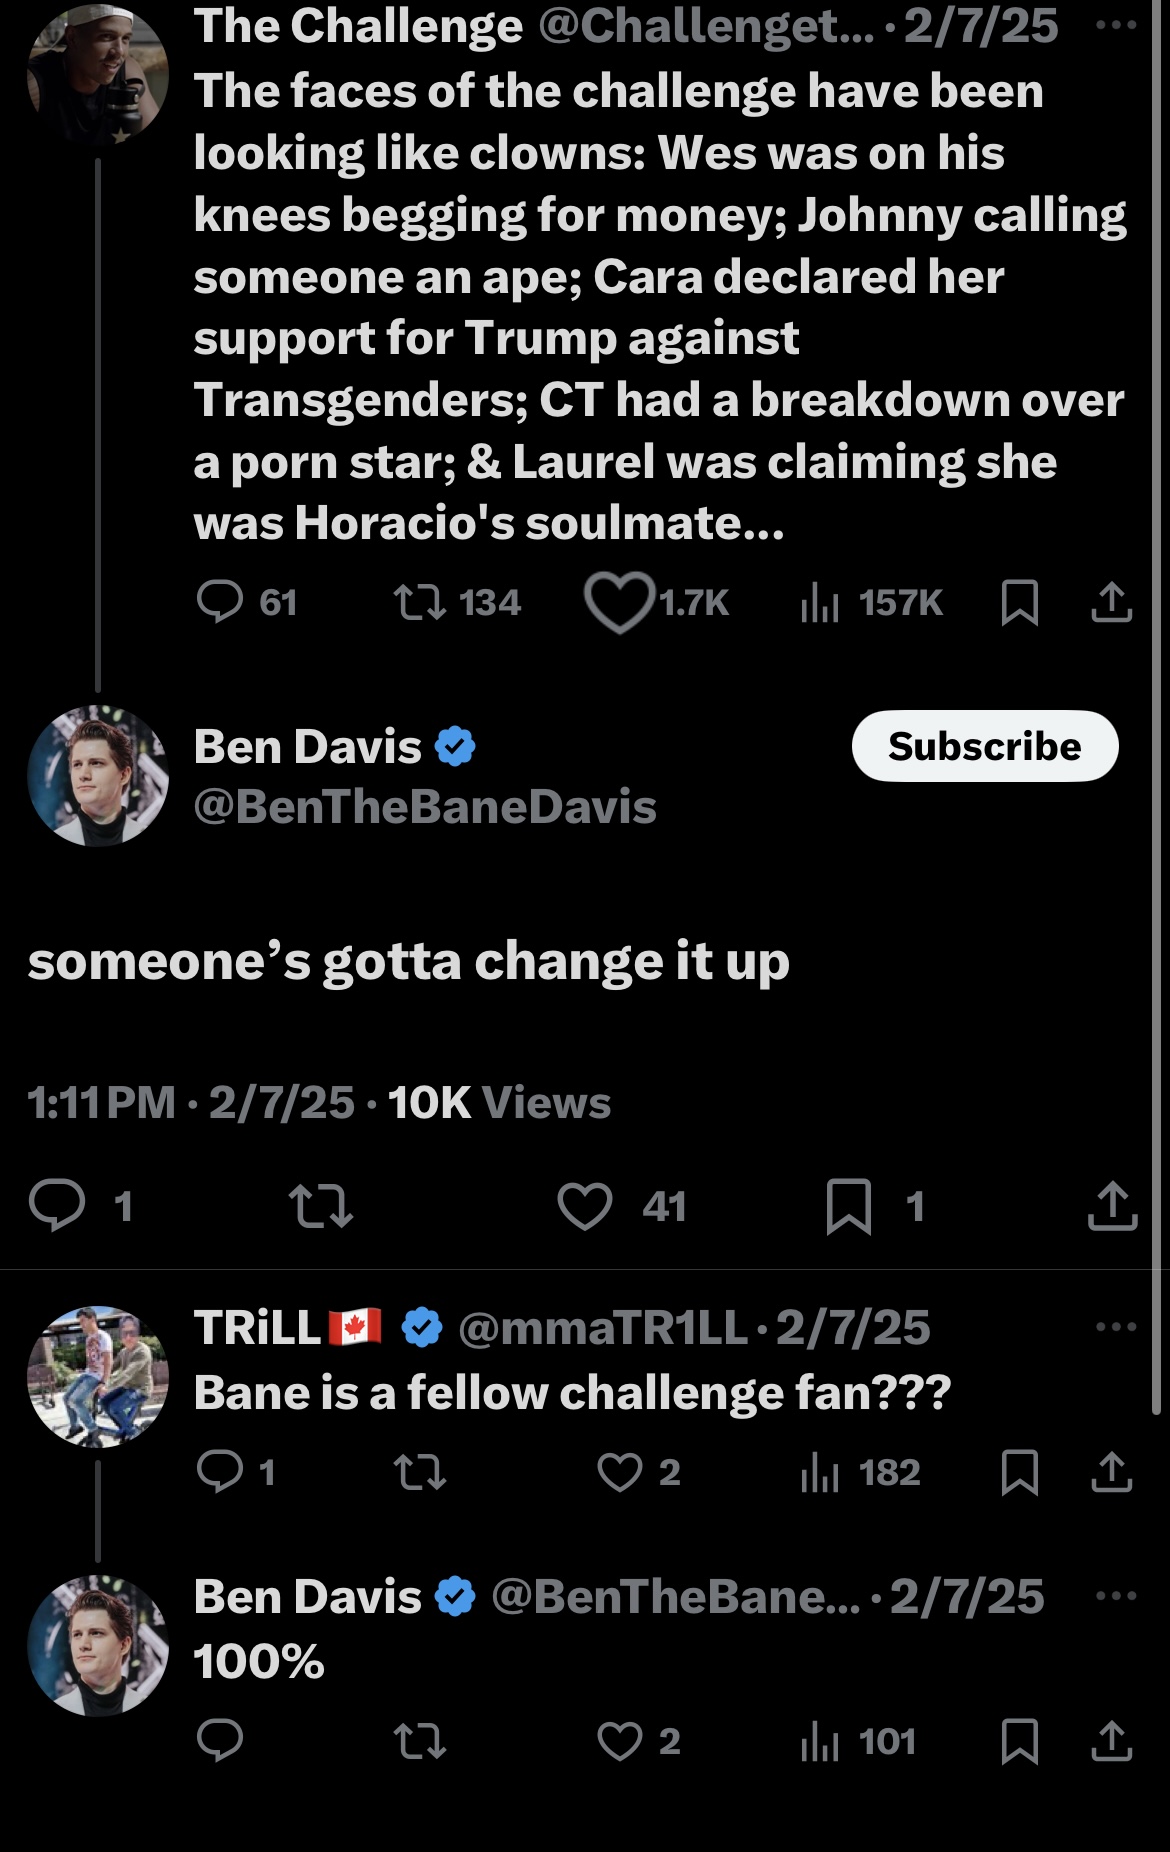
Task: Share Ben Davis's main tweet
Action: point(1112,1205)
